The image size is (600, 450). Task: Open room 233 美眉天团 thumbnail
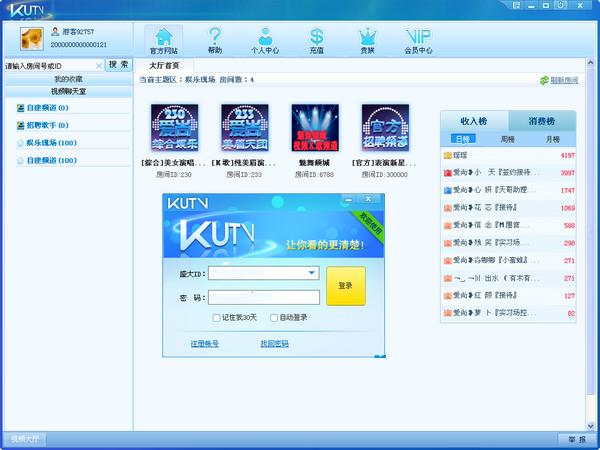pyautogui.click(x=245, y=127)
